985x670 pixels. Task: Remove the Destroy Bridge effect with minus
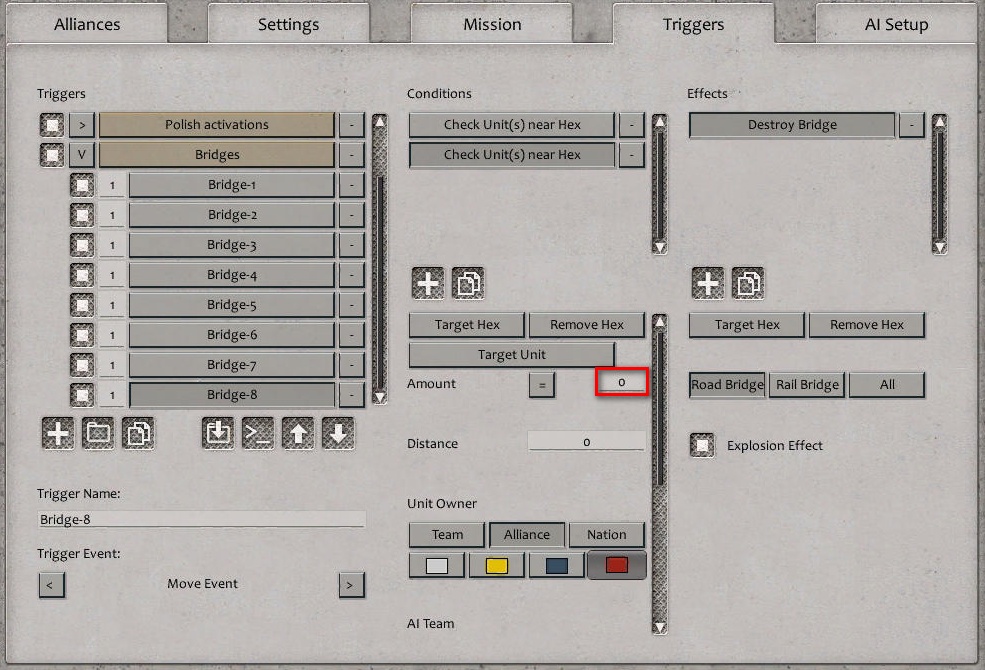click(x=912, y=125)
